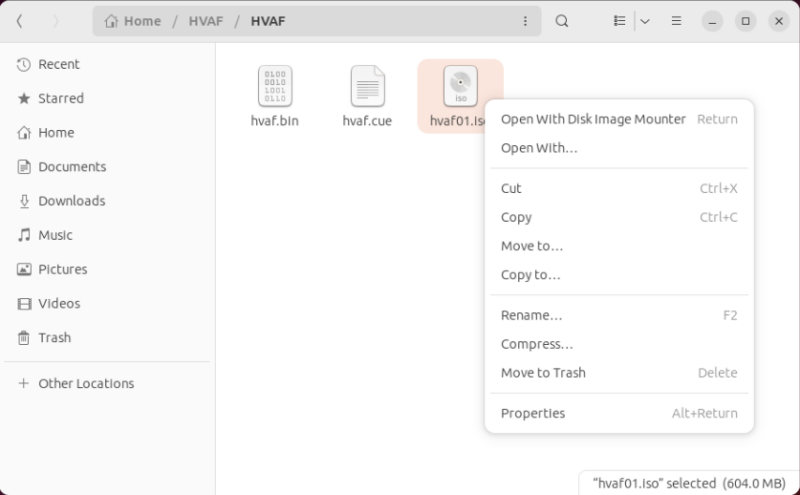800x495 pixels.
Task: Go back with the left arrow button
Action: click(19, 21)
